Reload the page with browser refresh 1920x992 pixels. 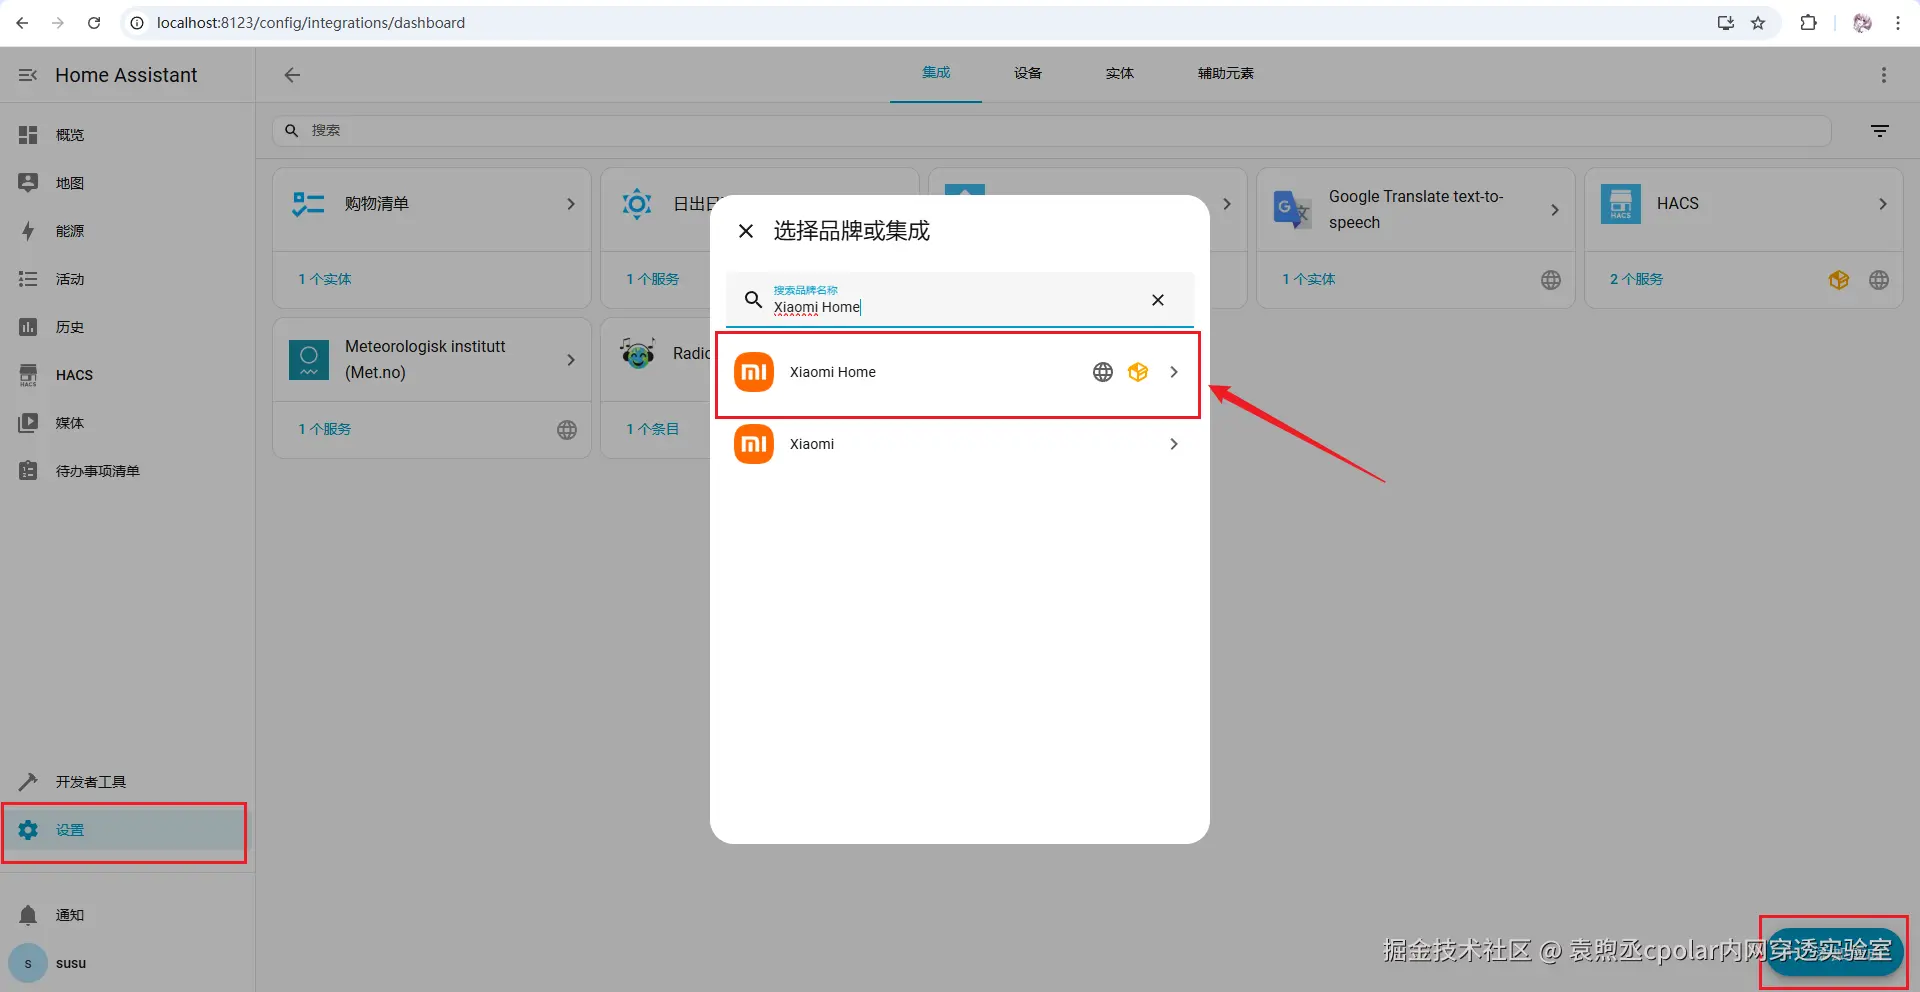(94, 23)
